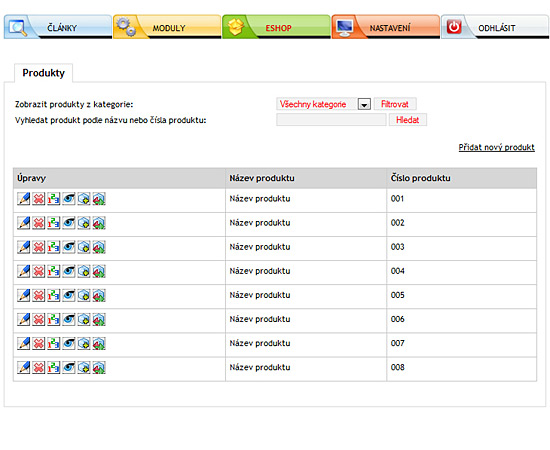Toggle visibility eye icon for product 004
Screen dimensions: 550x450
(69, 271)
